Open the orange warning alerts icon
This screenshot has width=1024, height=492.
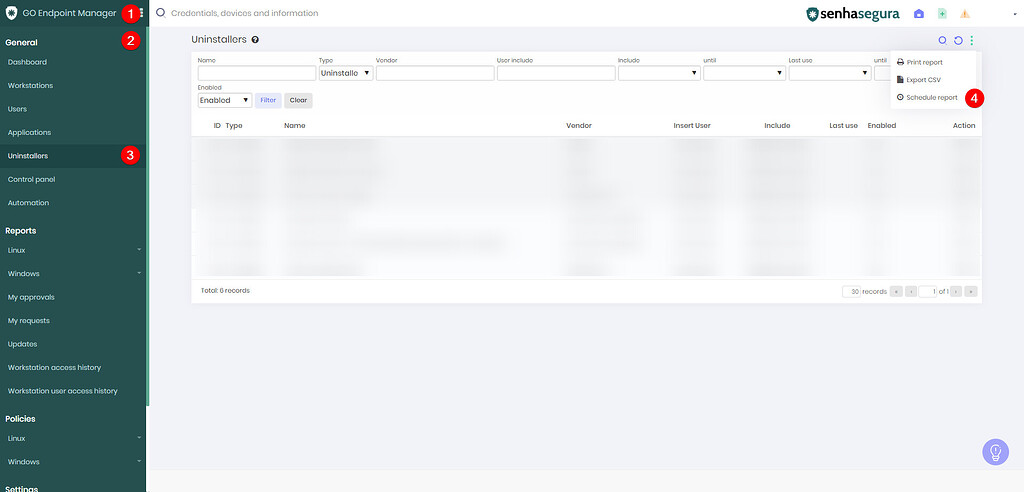click(x=965, y=14)
